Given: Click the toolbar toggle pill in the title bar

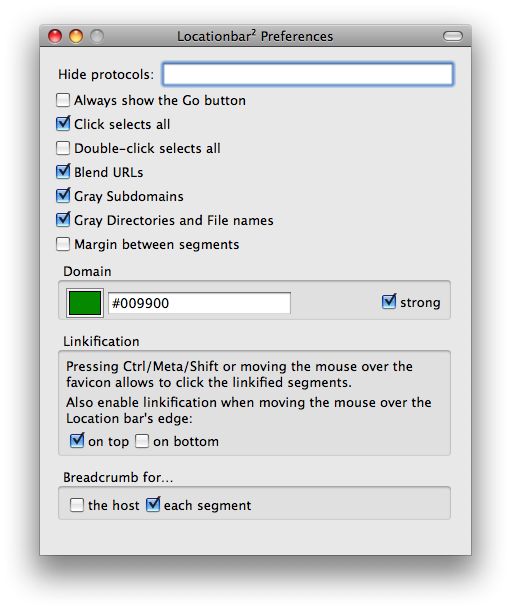Looking at the screenshot, I should [453, 36].
